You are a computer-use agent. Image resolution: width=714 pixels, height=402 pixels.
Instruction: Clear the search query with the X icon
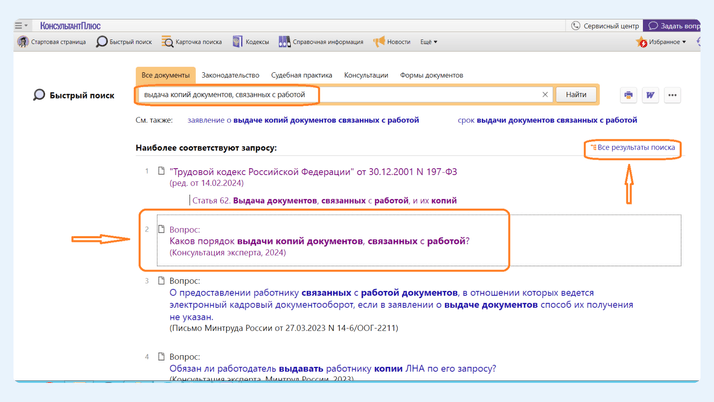[545, 95]
